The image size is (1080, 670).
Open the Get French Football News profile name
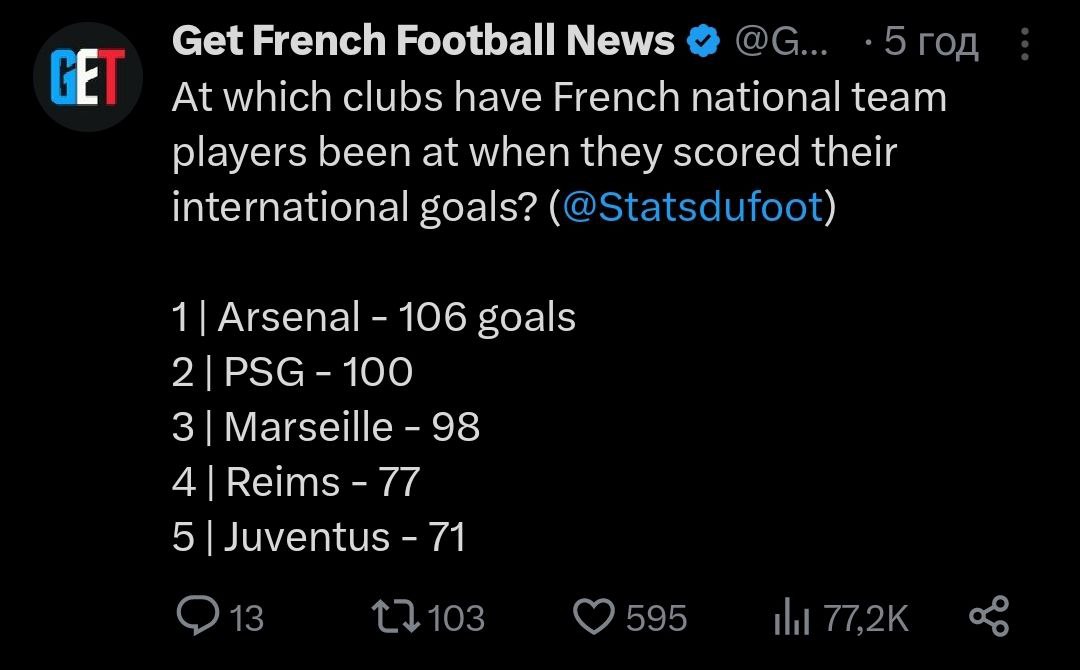[x=423, y=41]
